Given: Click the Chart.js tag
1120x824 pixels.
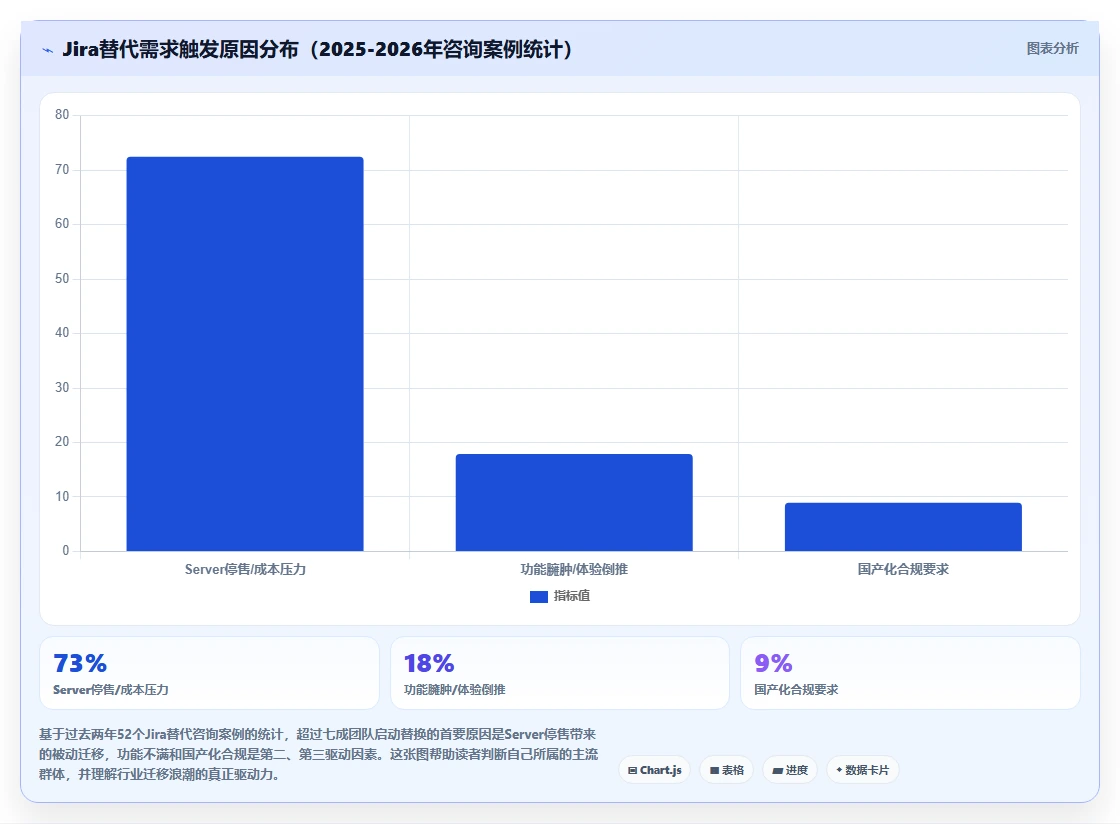Looking at the screenshot, I should click(x=654, y=770).
